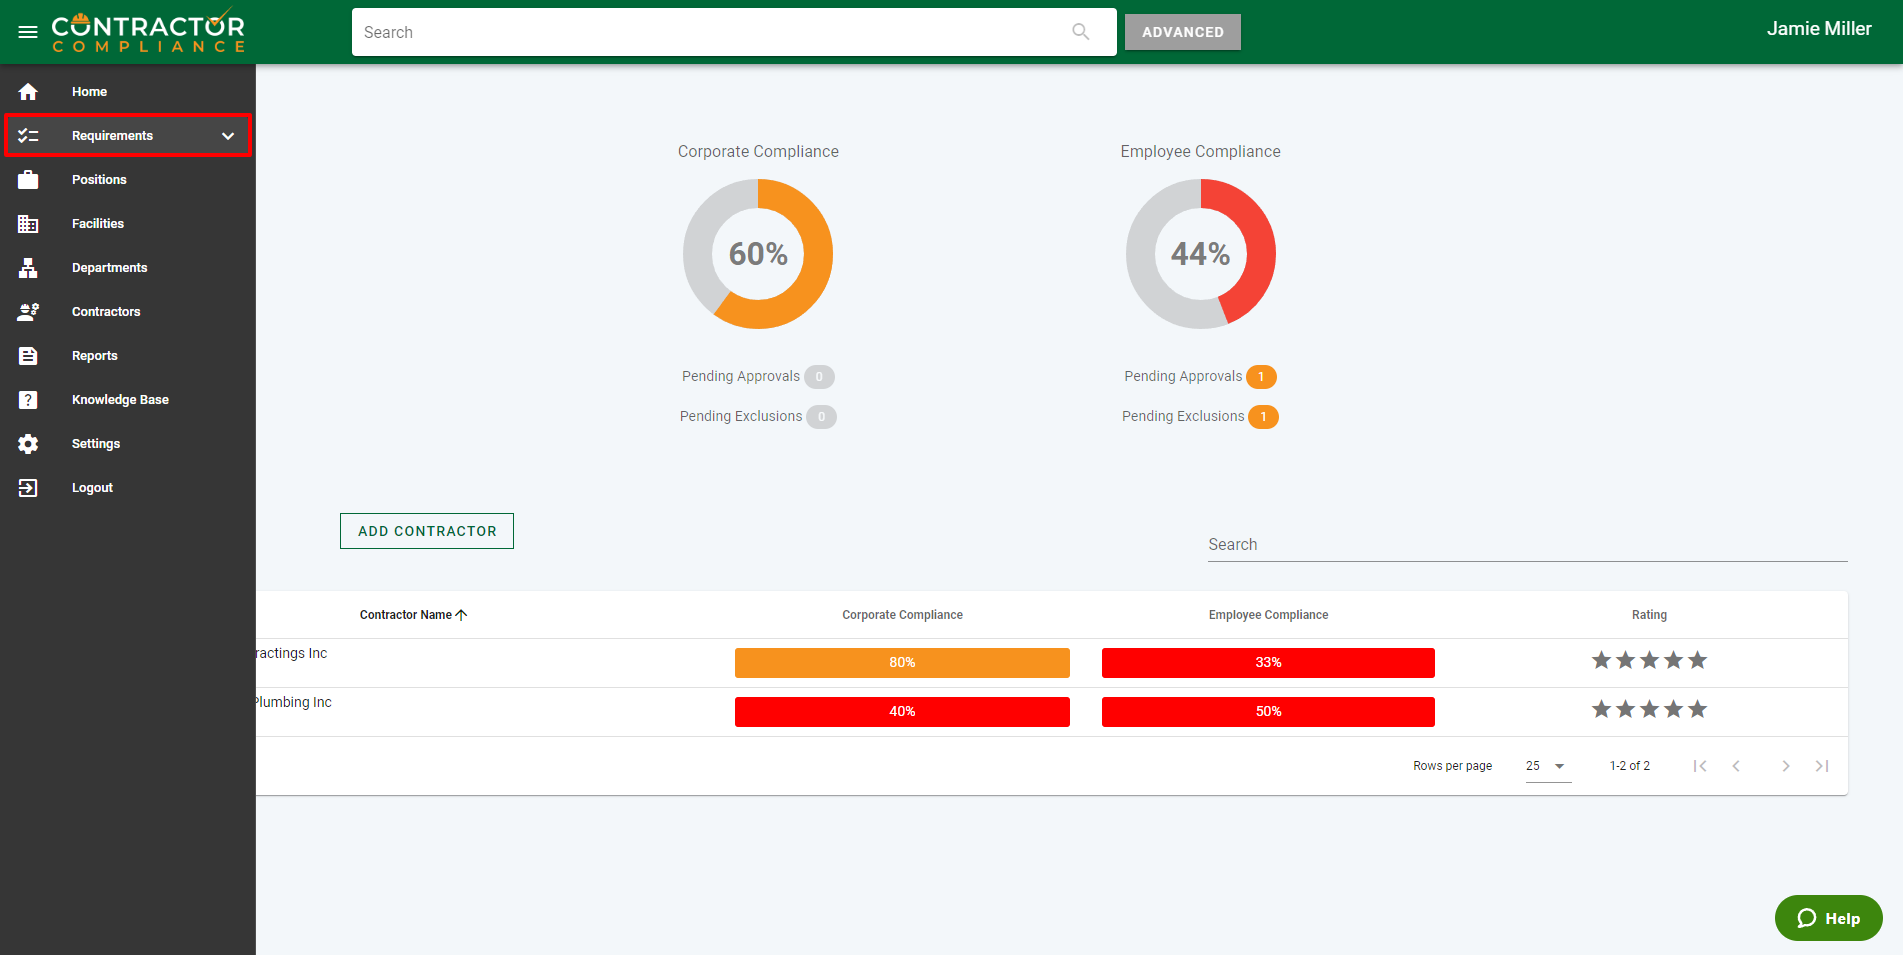Open the Help chat widget

coord(1828,918)
